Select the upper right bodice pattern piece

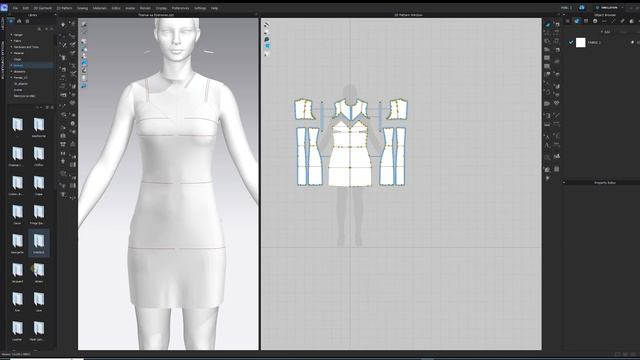click(398, 109)
